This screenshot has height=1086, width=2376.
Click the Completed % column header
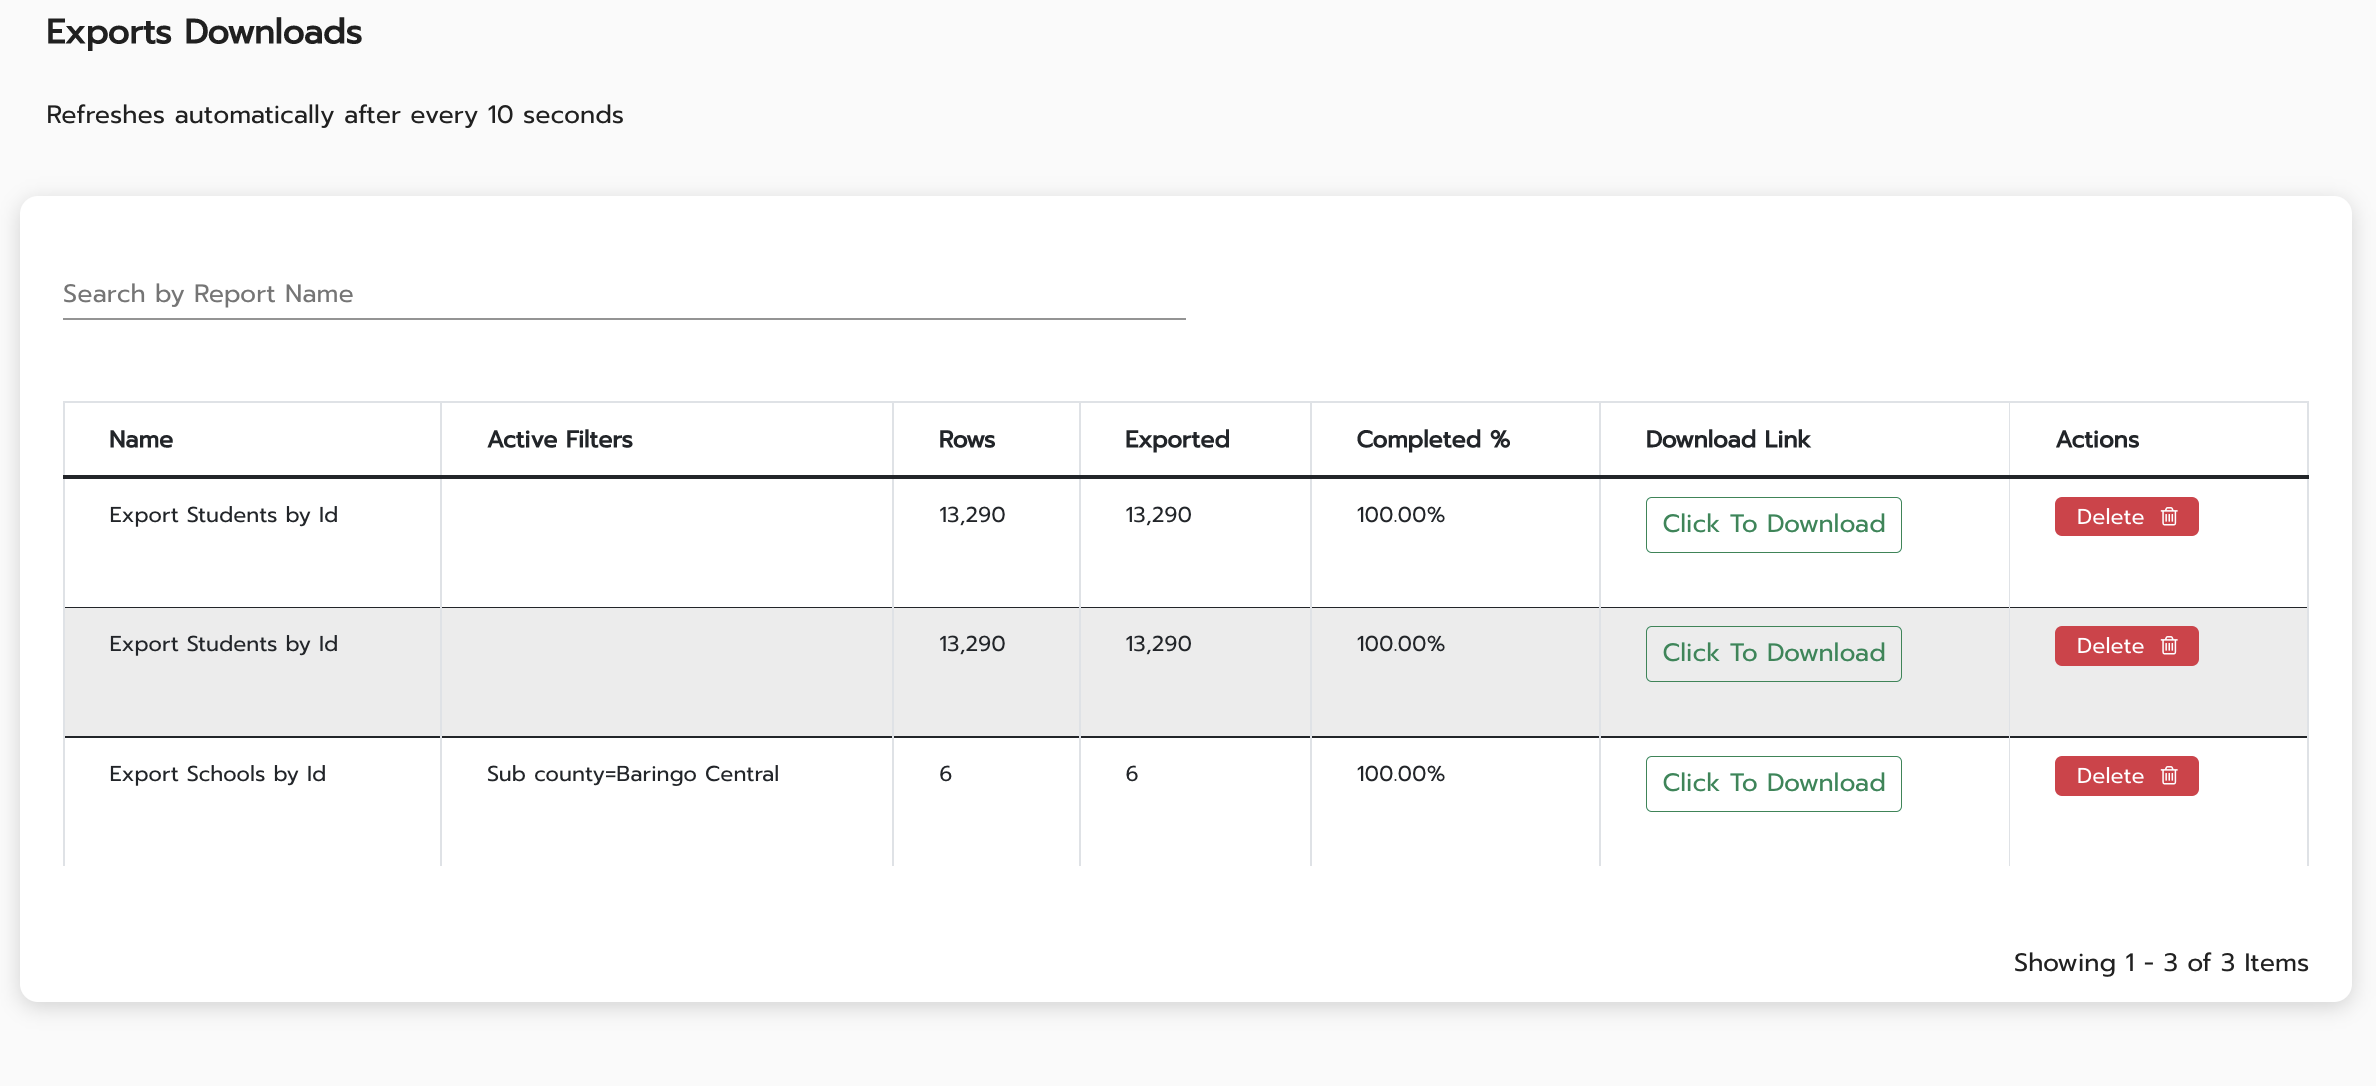point(1432,440)
